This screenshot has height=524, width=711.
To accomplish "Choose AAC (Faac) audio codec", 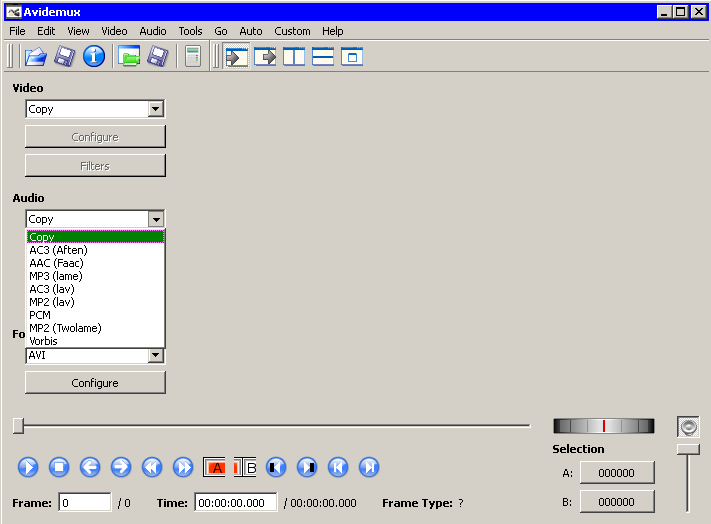I will click(x=95, y=263).
